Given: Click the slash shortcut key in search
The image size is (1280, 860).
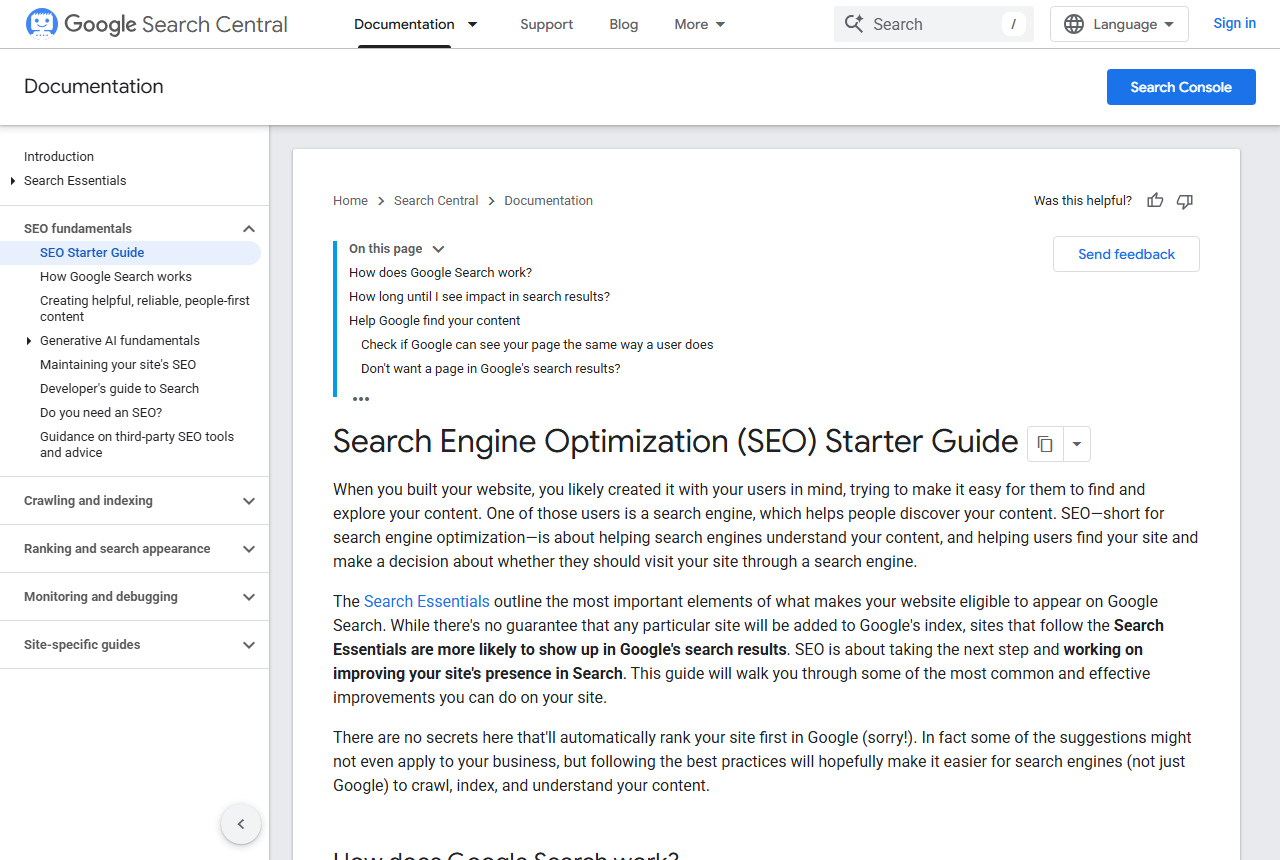Looking at the screenshot, I should point(1014,24).
